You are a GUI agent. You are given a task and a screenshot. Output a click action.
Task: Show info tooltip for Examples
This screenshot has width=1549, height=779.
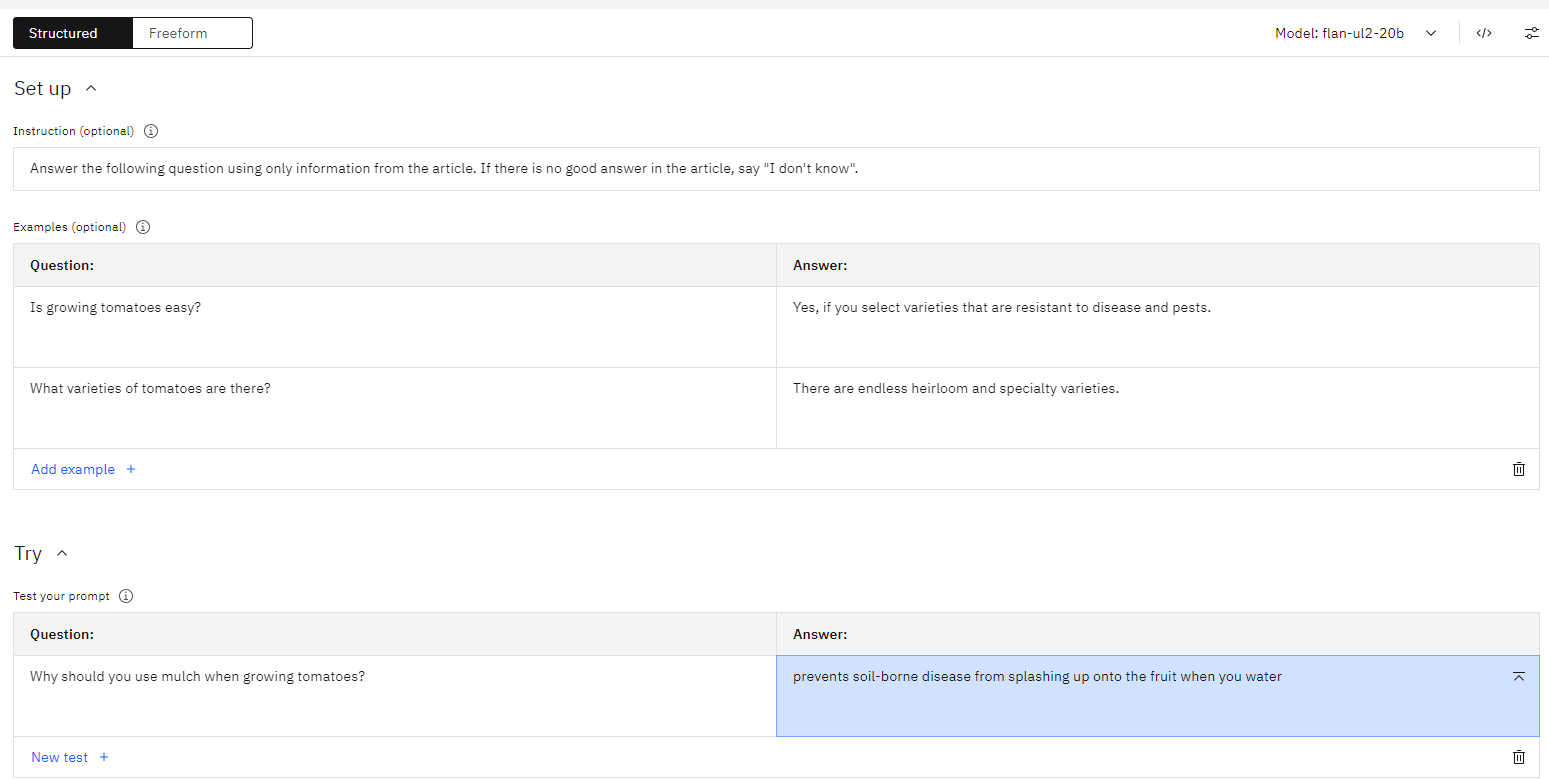coord(143,227)
